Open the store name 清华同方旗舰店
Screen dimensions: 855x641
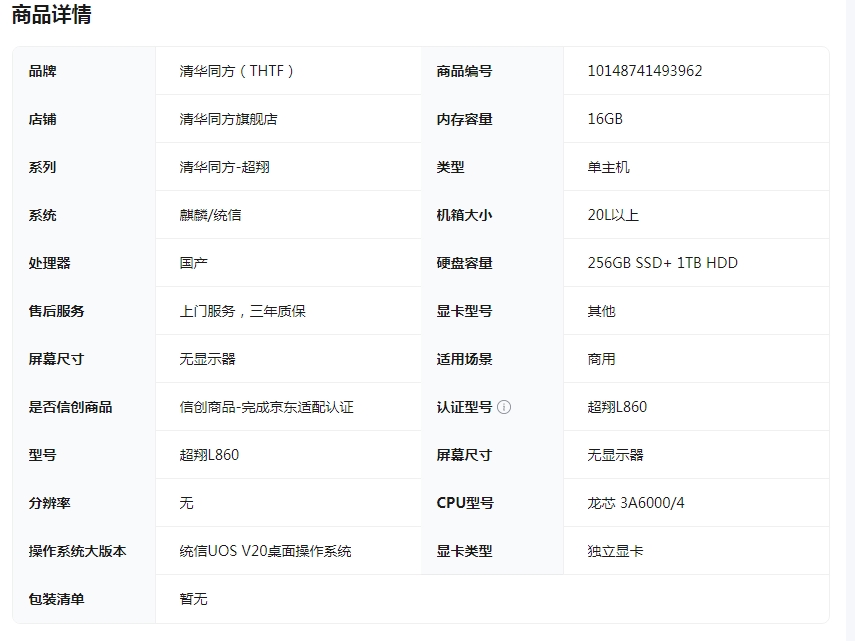tap(228, 119)
